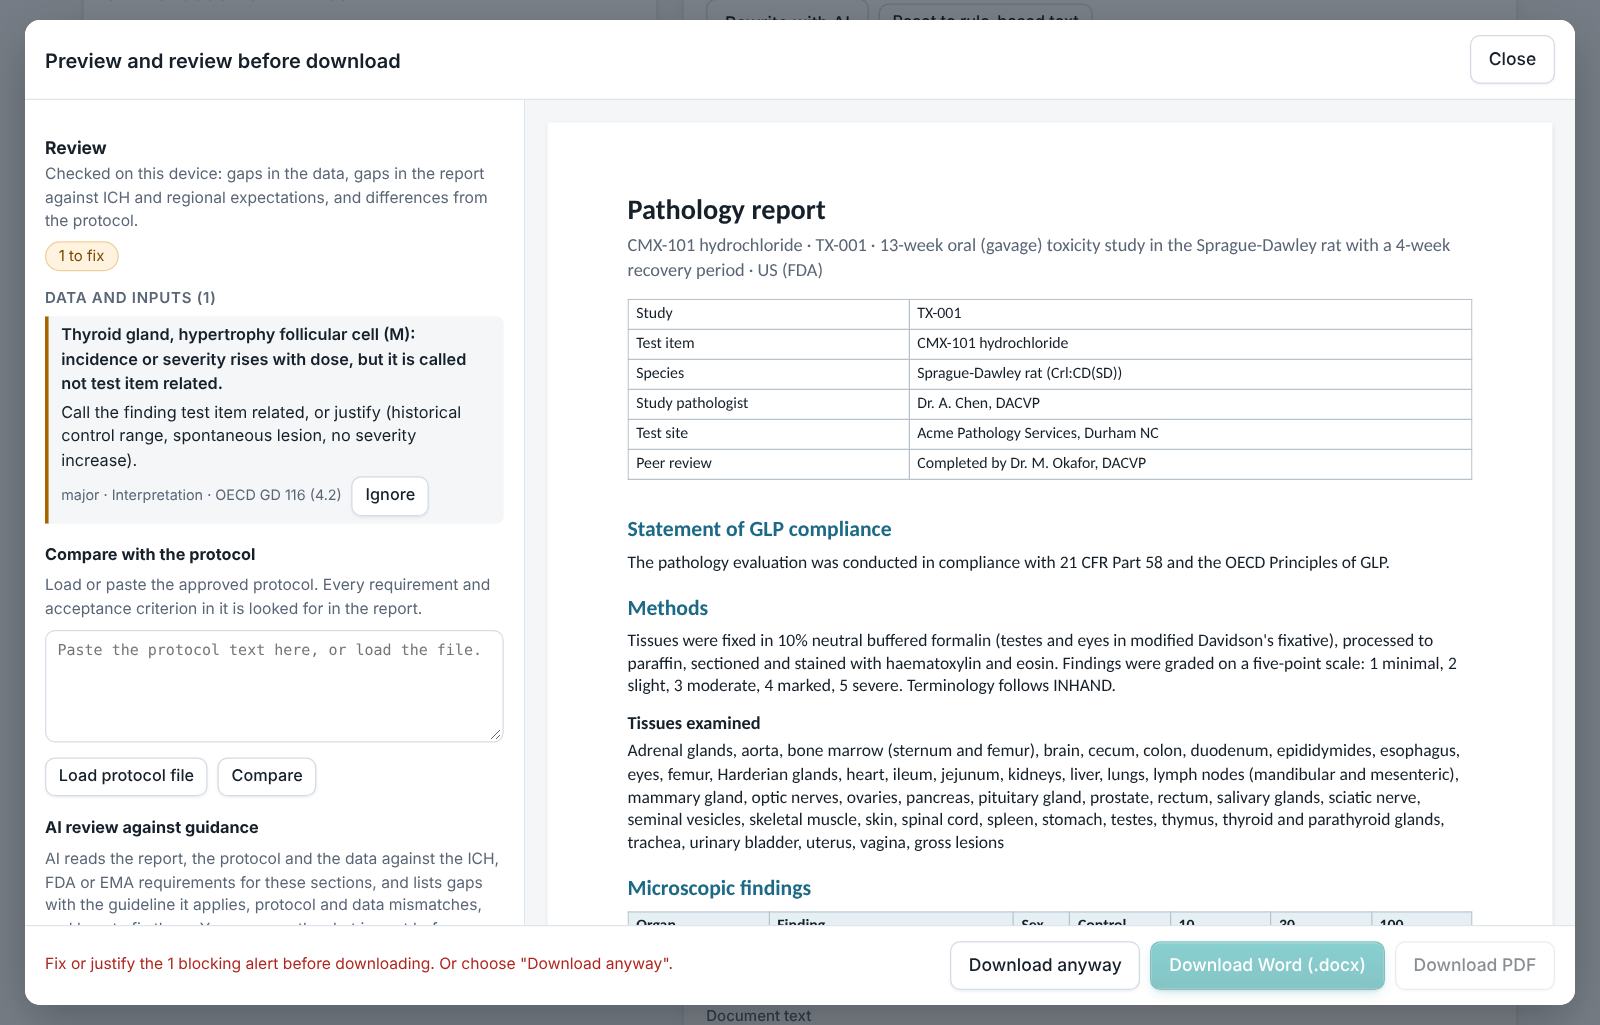The width and height of the screenshot is (1600, 1025).
Task: Click the Compare button
Action: [x=267, y=776]
